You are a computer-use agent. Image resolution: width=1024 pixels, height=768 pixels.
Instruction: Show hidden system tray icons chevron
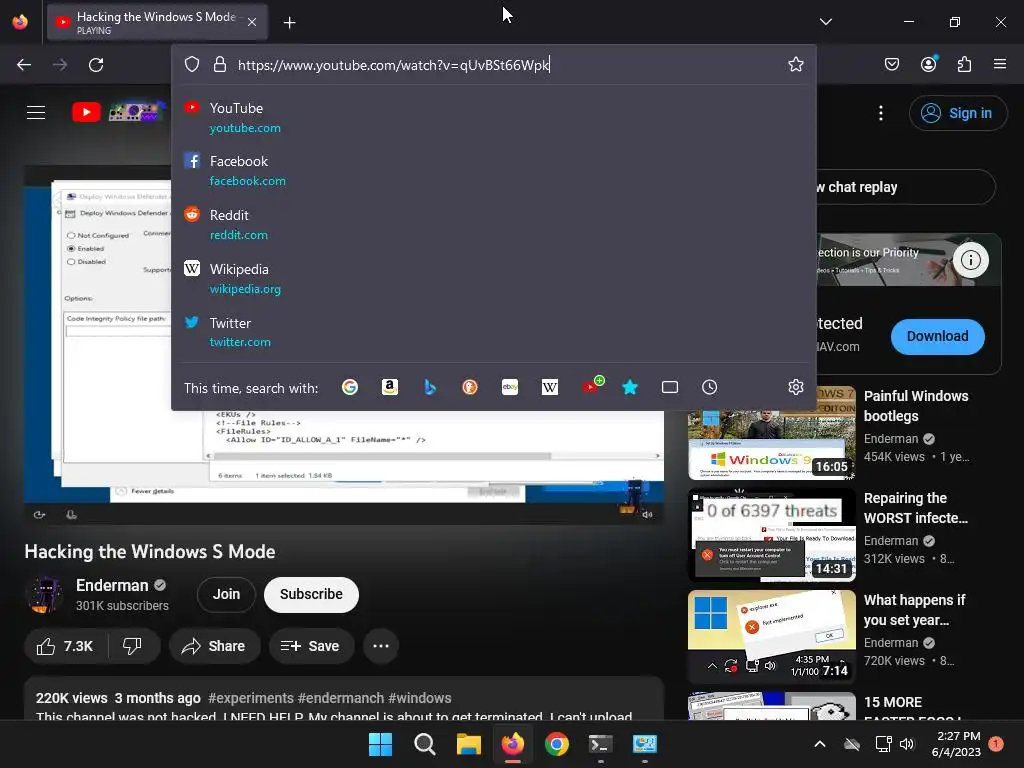point(820,744)
